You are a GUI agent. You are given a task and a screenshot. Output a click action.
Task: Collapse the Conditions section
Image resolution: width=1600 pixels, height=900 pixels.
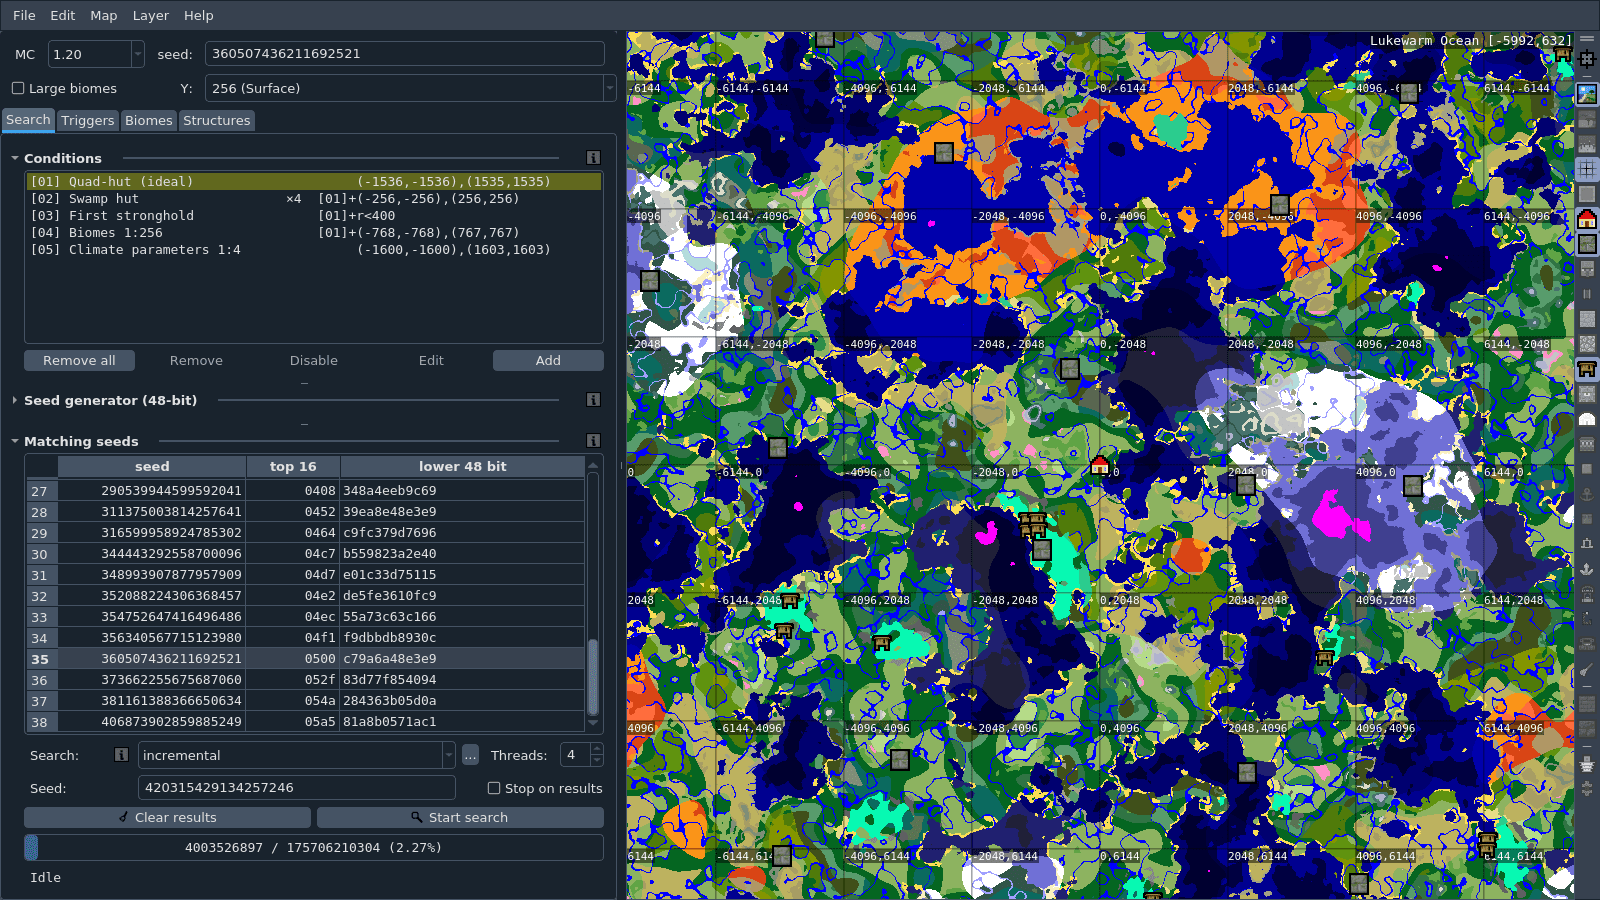[15, 158]
